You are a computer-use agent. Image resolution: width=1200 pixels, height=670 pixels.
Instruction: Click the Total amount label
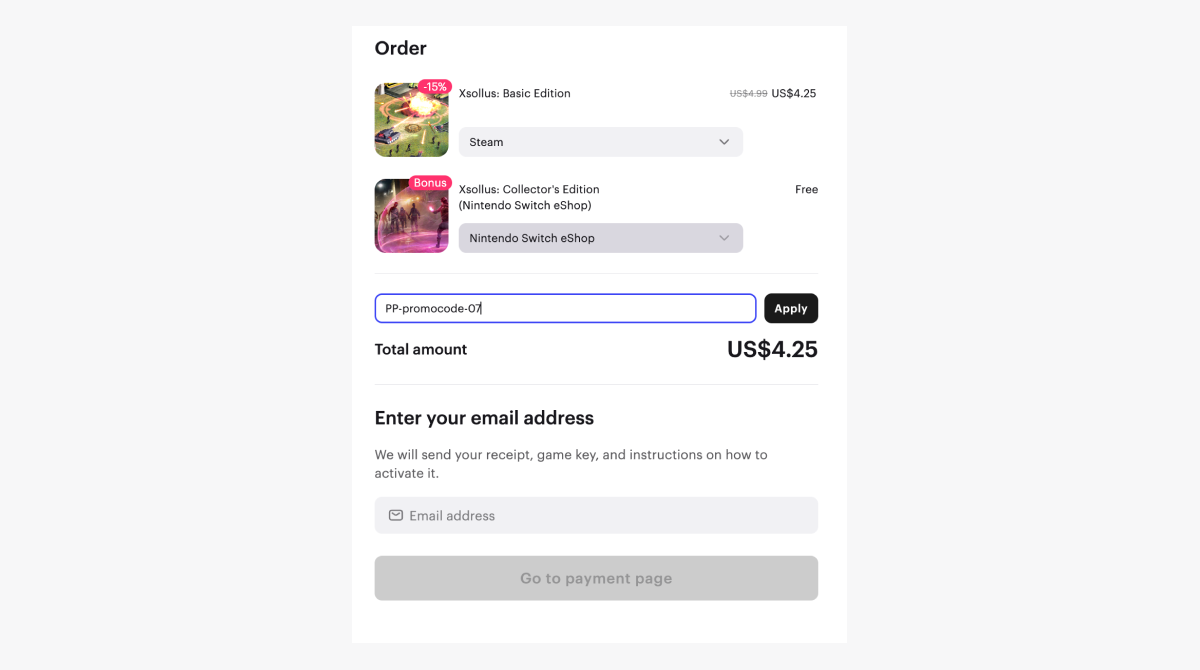point(420,349)
